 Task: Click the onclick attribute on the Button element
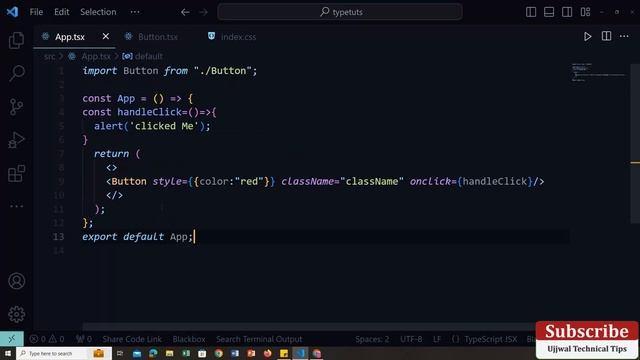[x=430, y=181]
